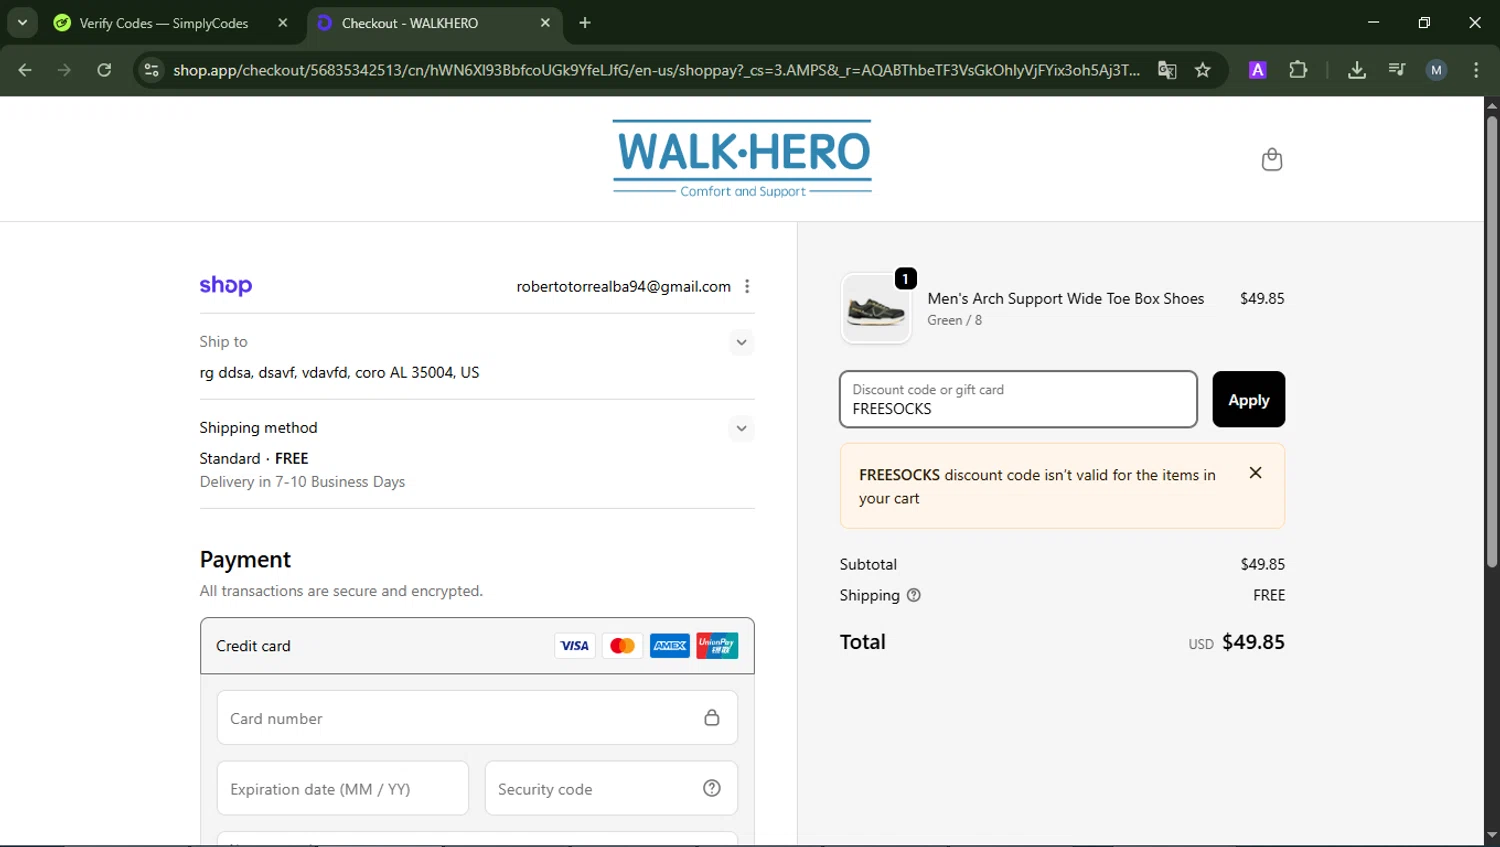Click the lock icon in card number field
This screenshot has width=1500, height=847.
tap(712, 717)
